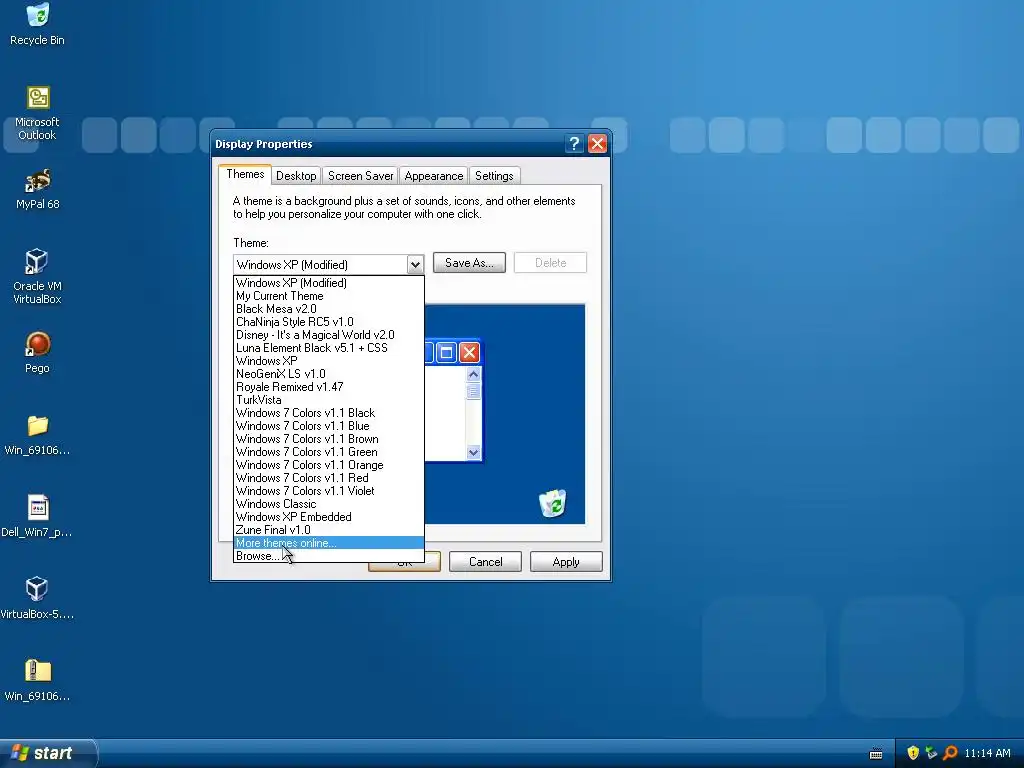Click the Theme combo box field

pos(328,264)
